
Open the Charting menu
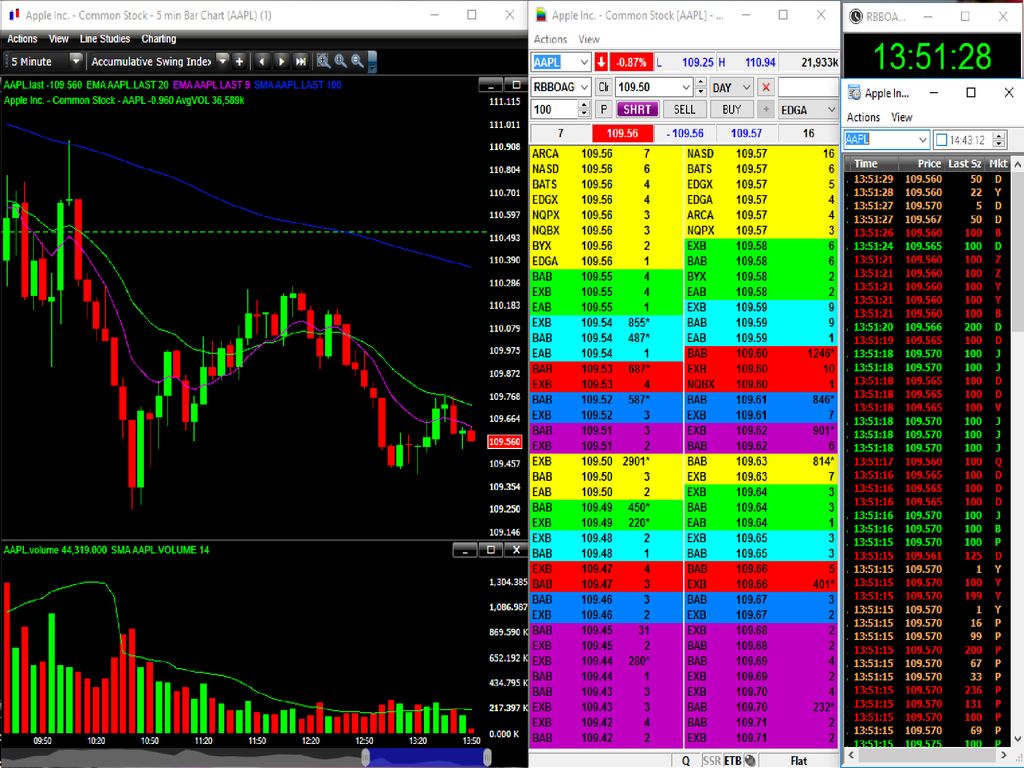(159, 39)
